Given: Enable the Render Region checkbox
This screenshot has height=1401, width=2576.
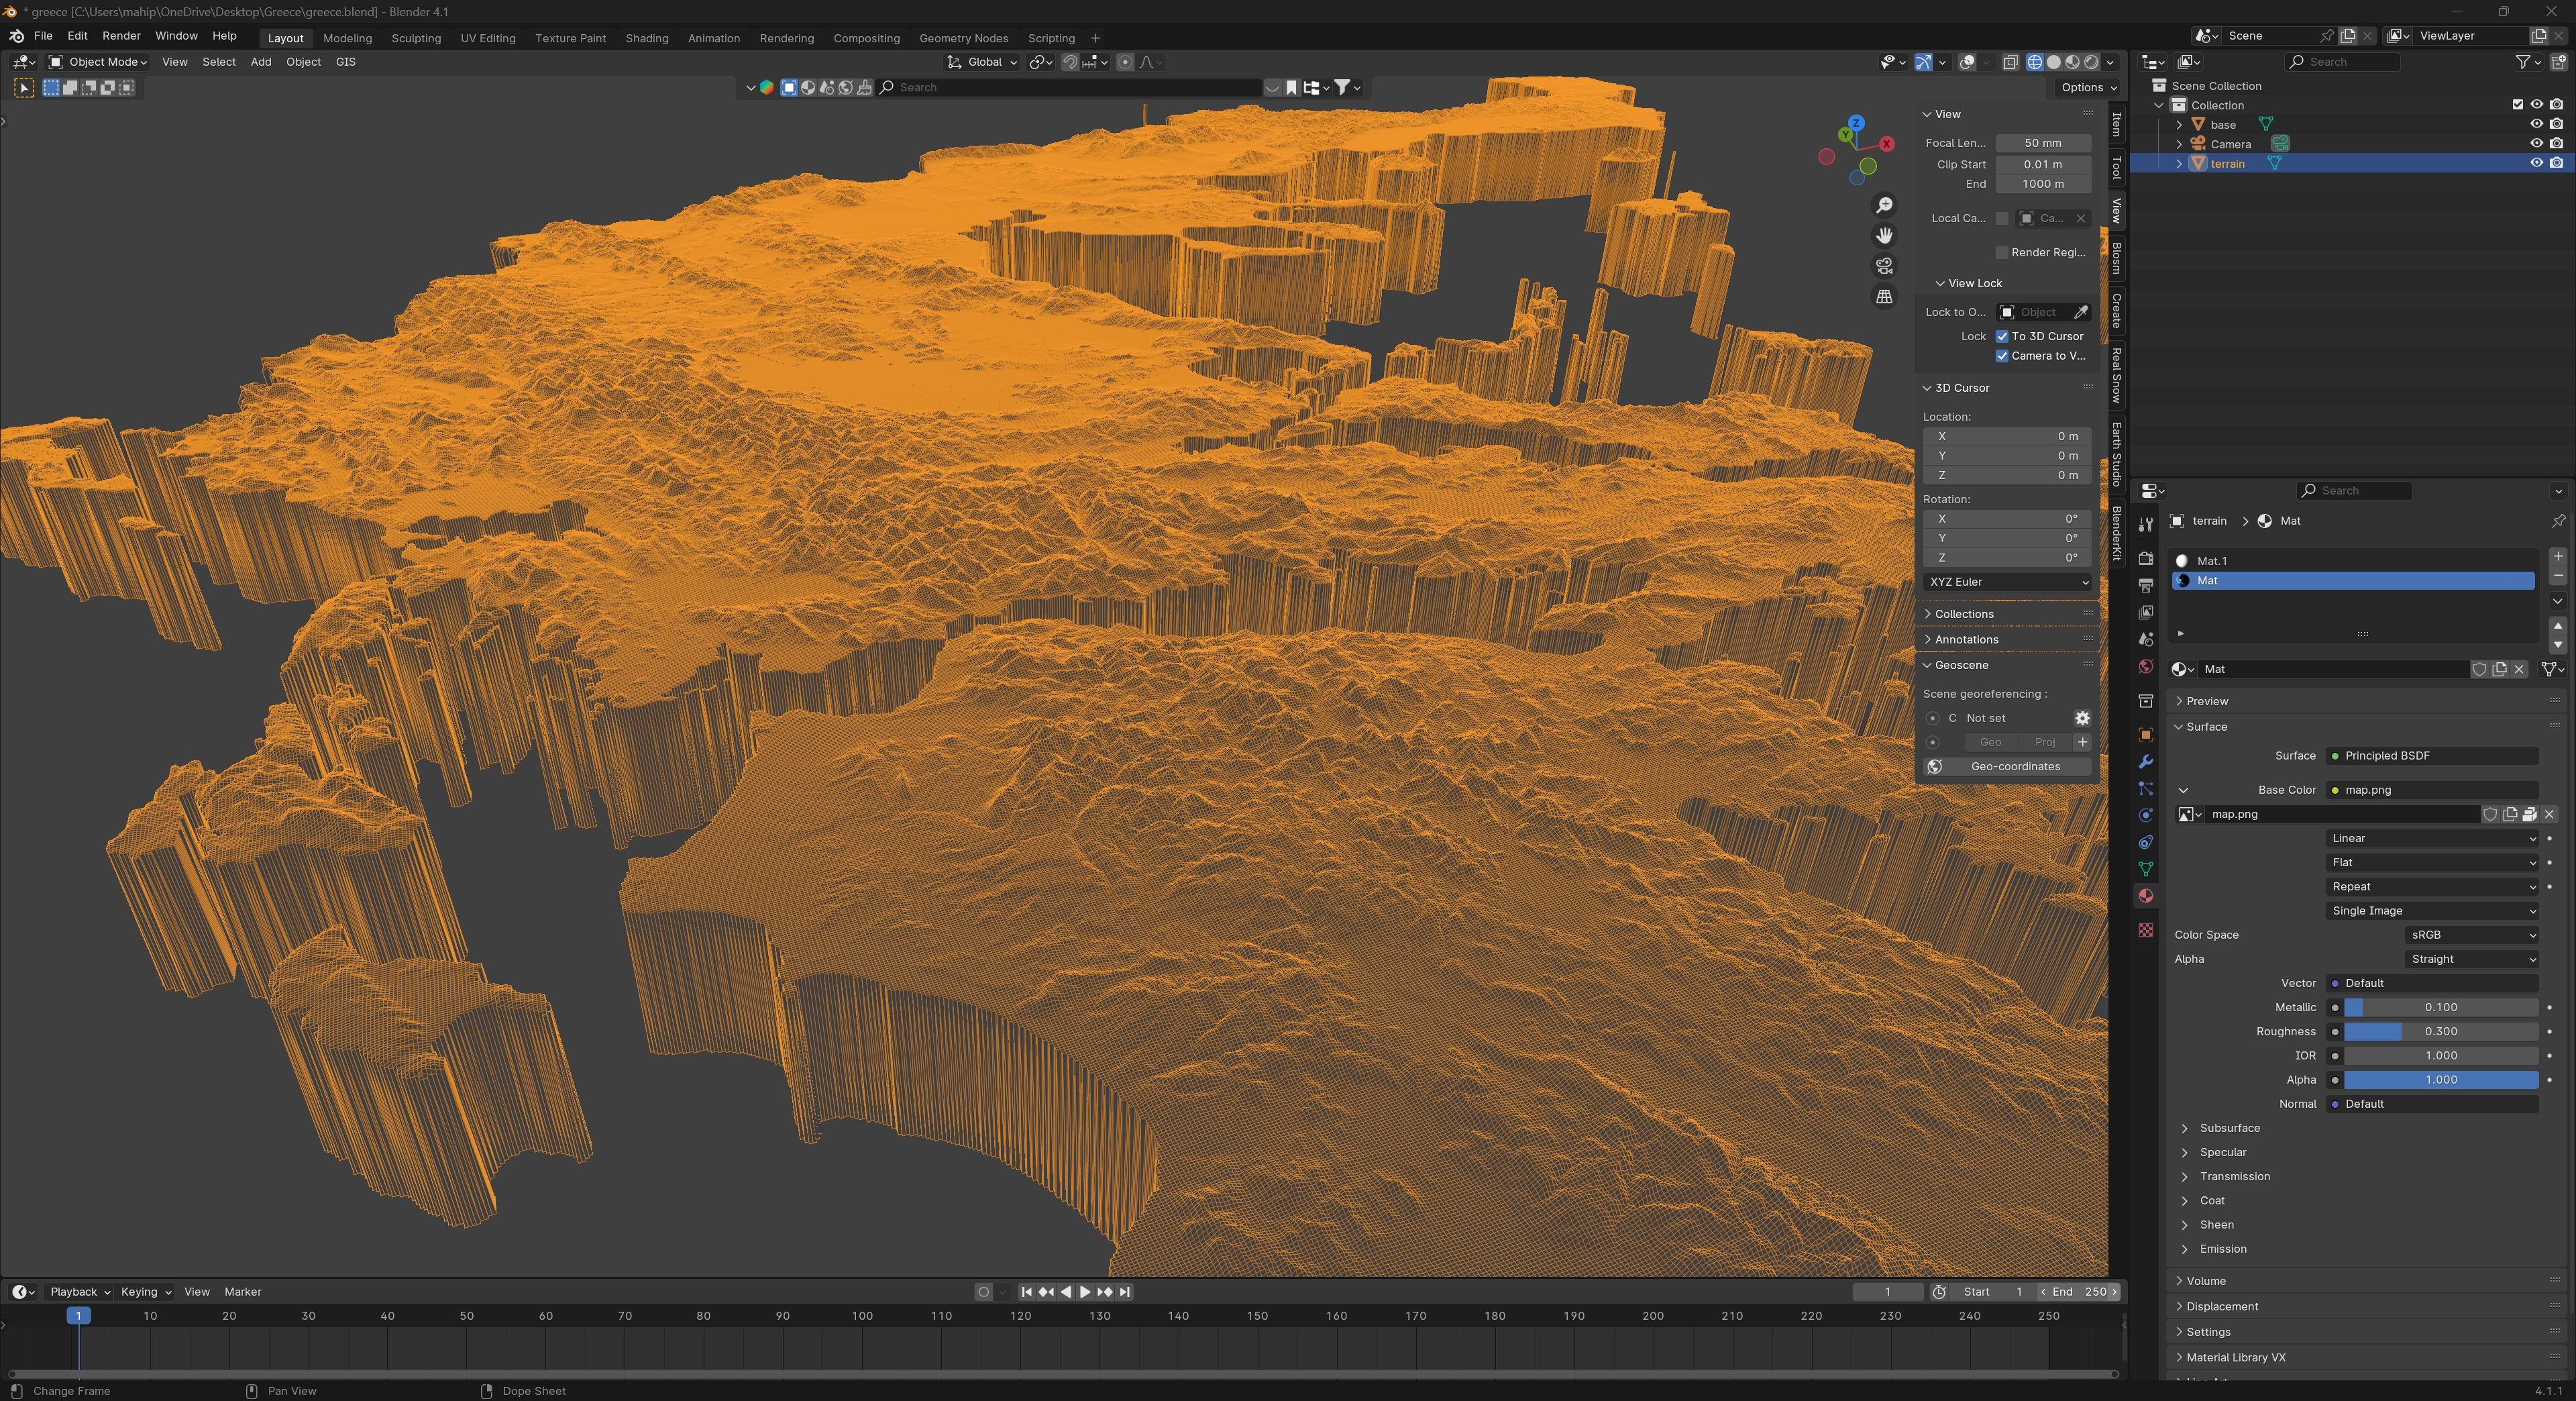Looking at the screenshot, I should click(2002, 252).
